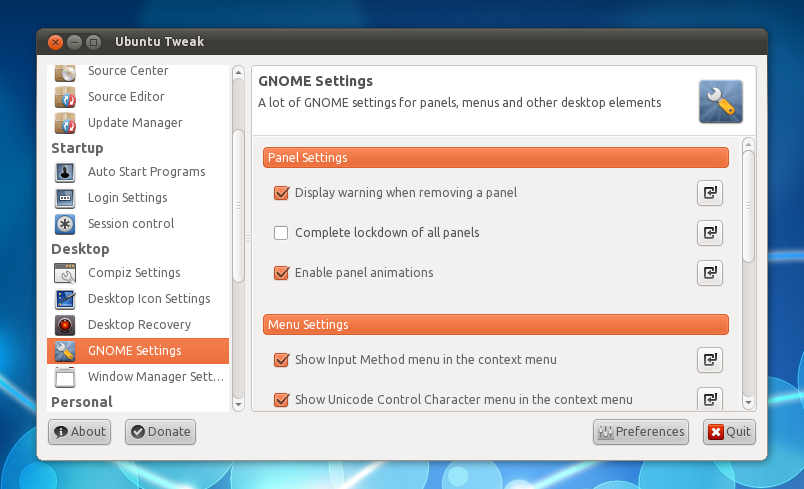Toggle 'Display warning when removing a panel' checkbox
The width and height of the screenshot is (804, 489).
click(x=281, y=193)
